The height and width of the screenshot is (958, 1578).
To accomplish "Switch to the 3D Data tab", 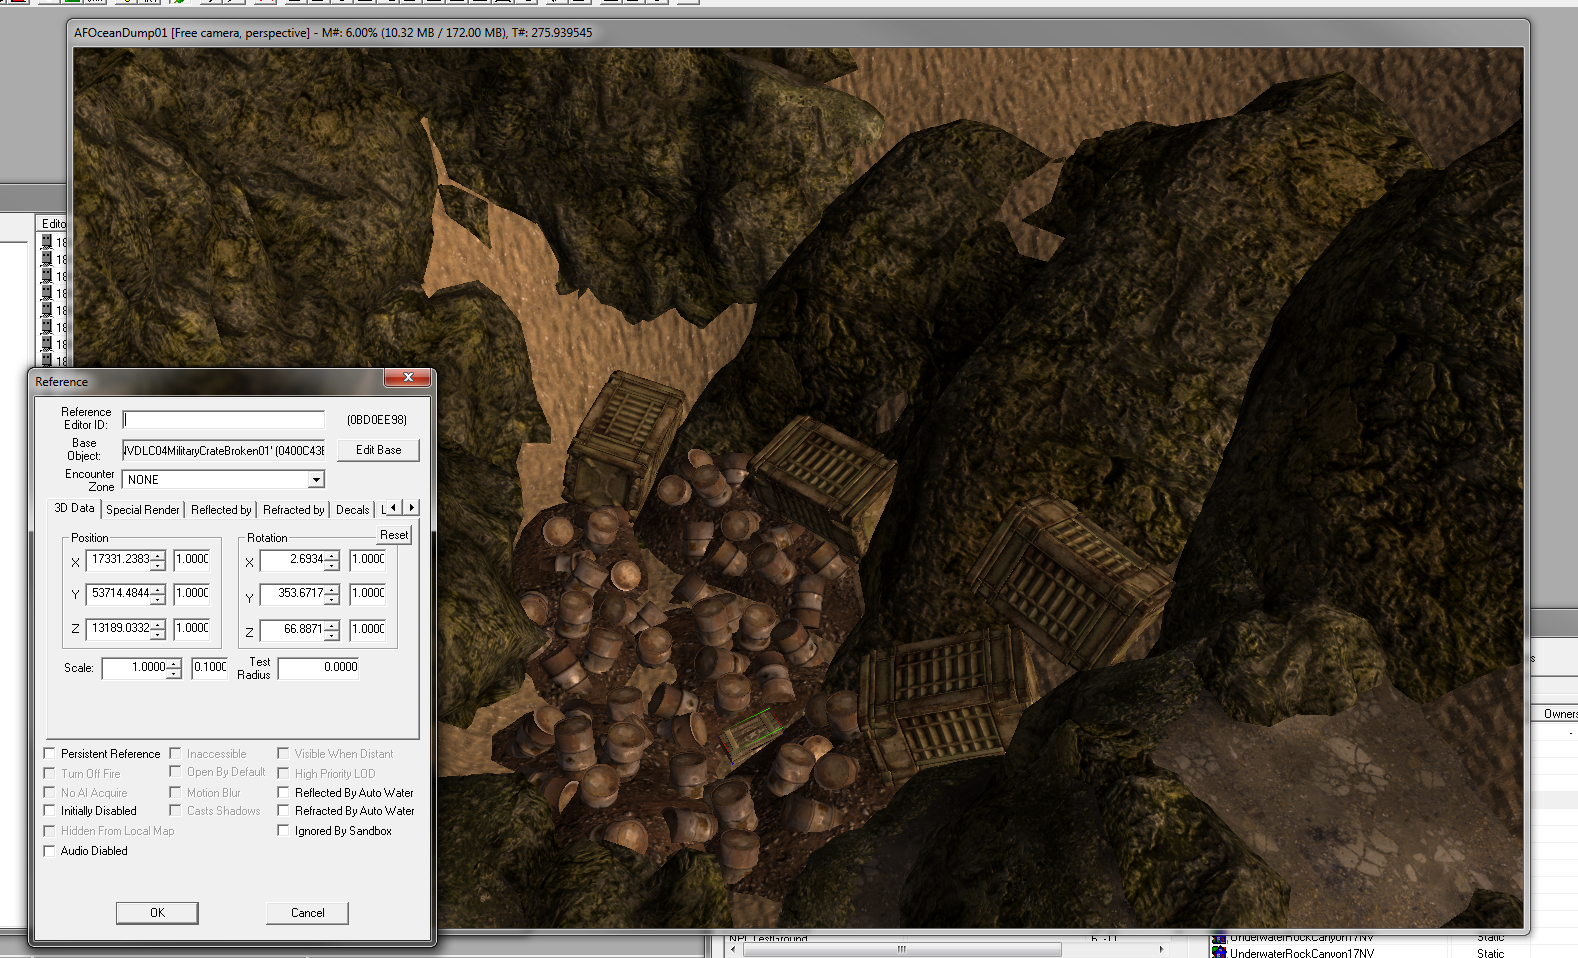I will tap(74, 508).
